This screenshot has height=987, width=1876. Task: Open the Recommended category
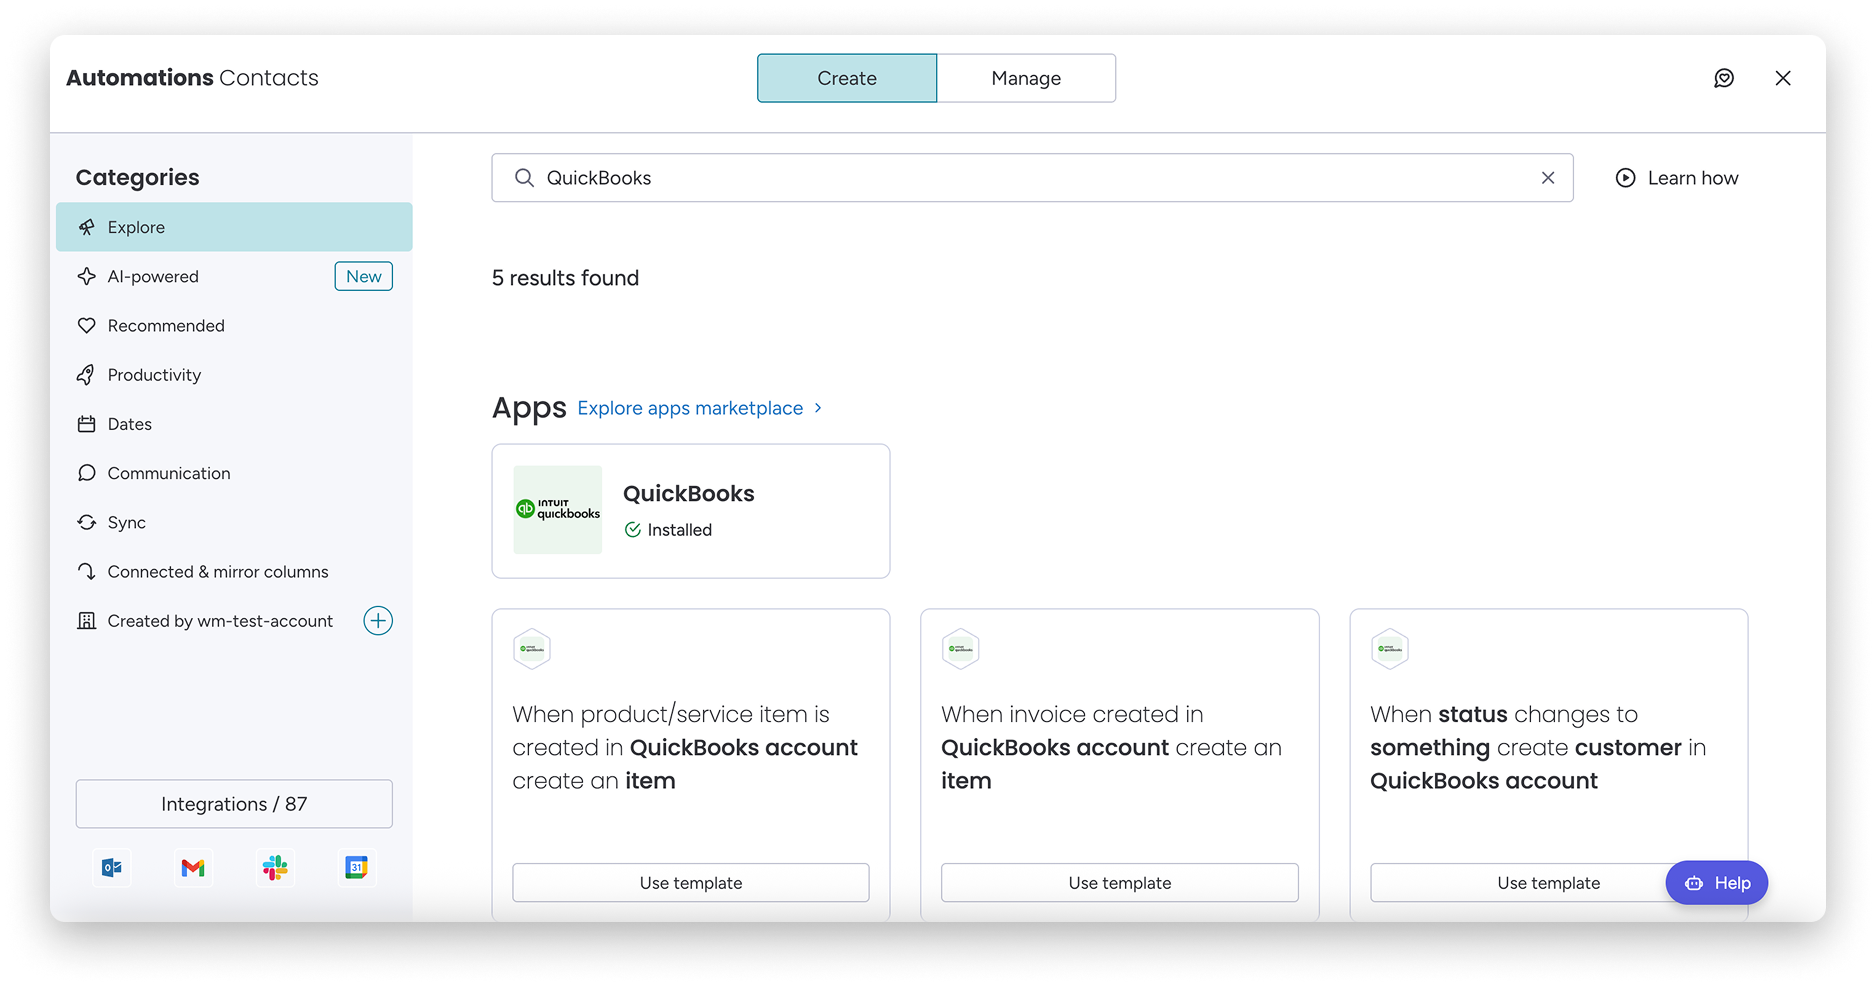click(x=234, y=325)
